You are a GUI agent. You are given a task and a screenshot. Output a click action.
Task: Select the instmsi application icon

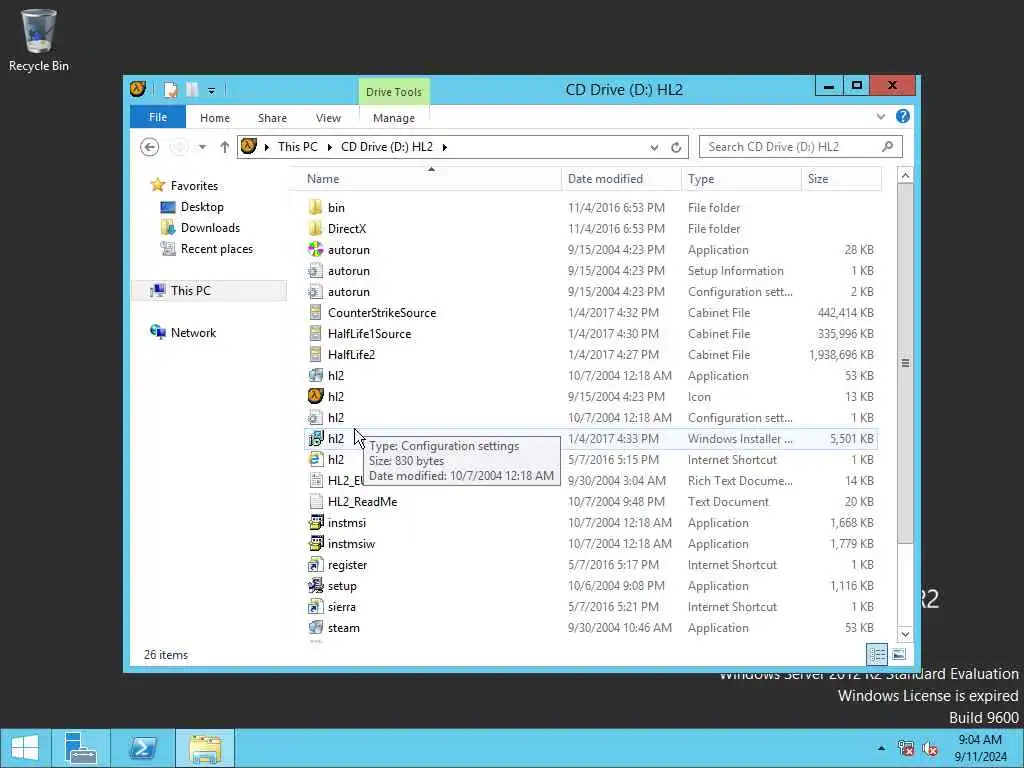(315, 522)
